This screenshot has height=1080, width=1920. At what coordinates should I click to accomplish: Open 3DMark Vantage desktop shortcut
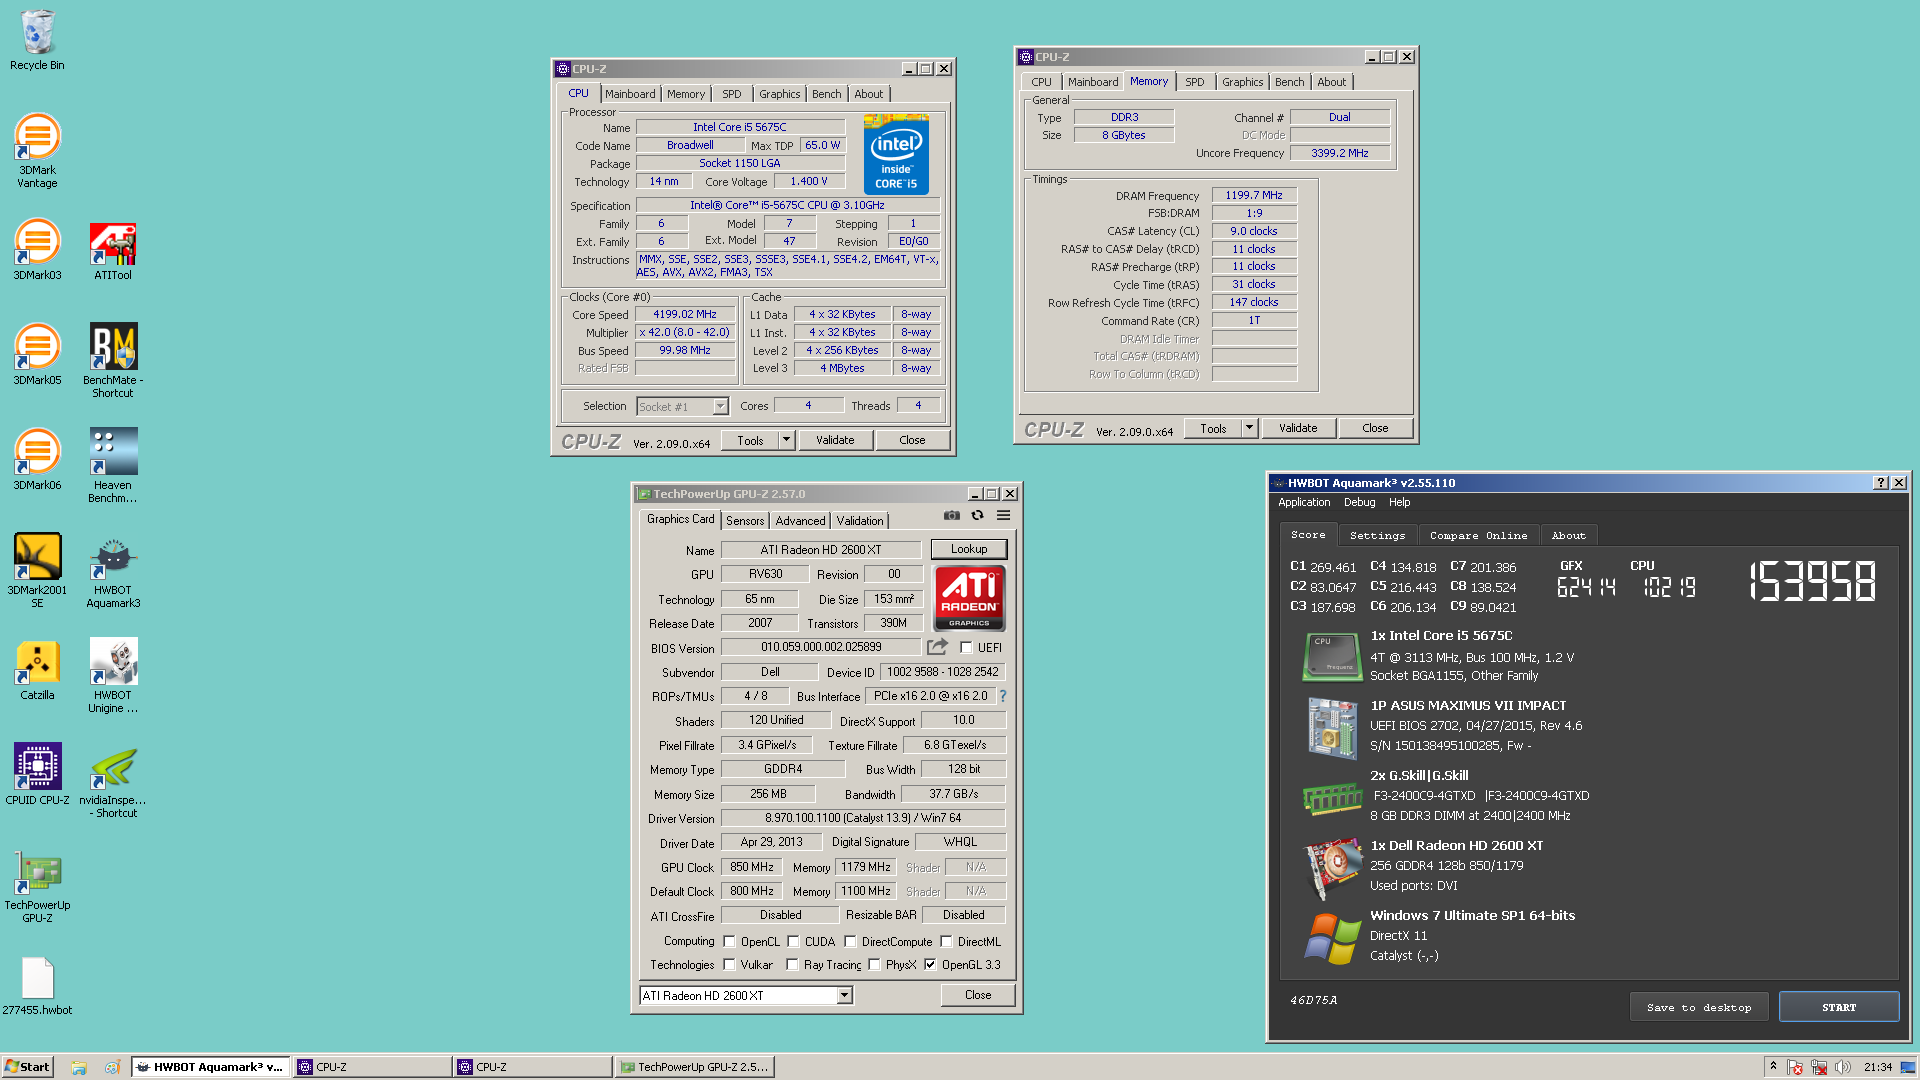coord(37,150)
